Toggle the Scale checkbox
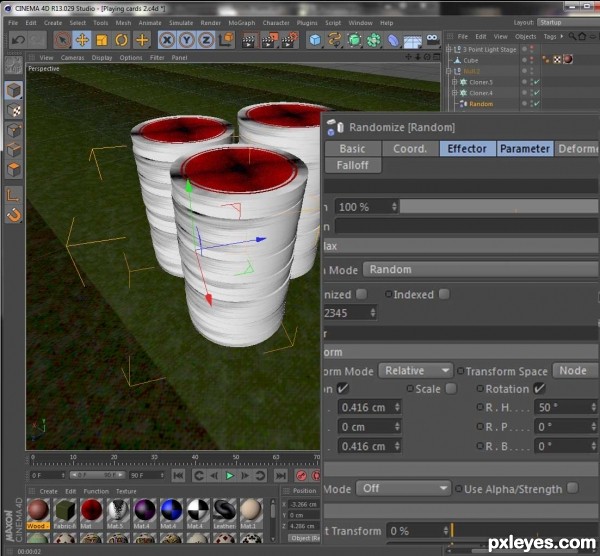Viewport: 600px width, 556px height. (451, 389)
